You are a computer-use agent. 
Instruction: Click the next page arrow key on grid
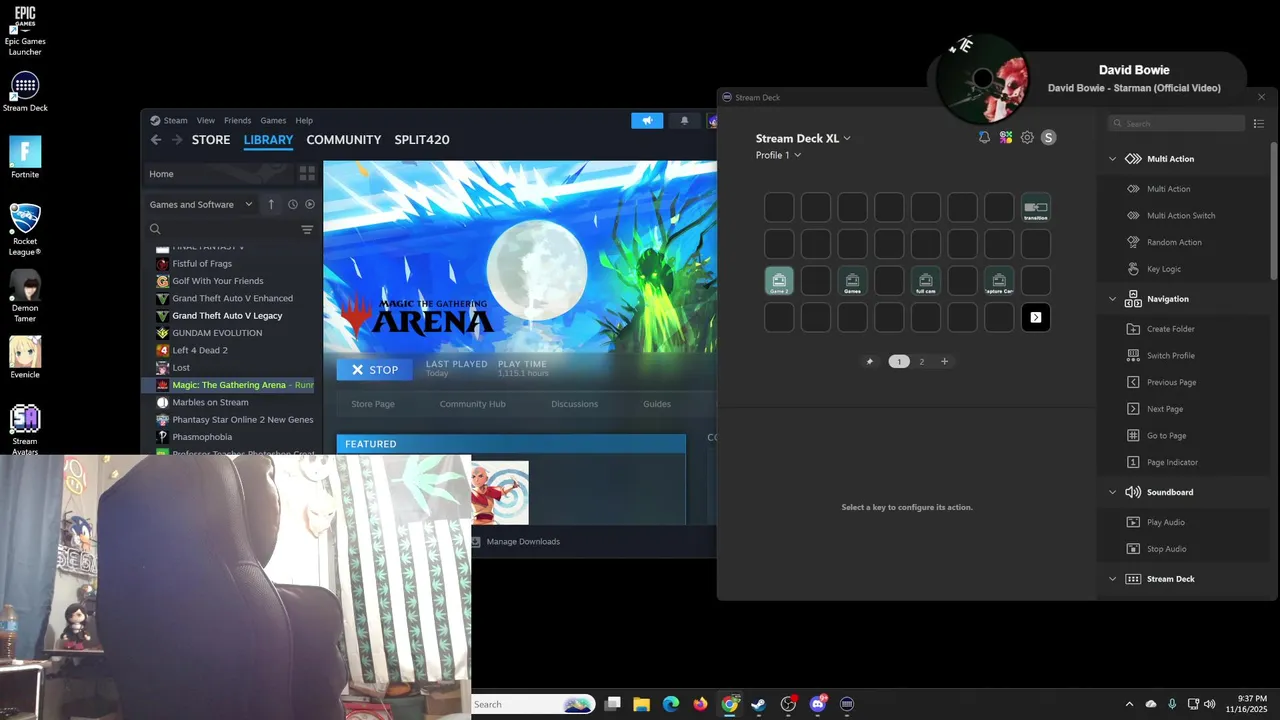(1036, 318)
